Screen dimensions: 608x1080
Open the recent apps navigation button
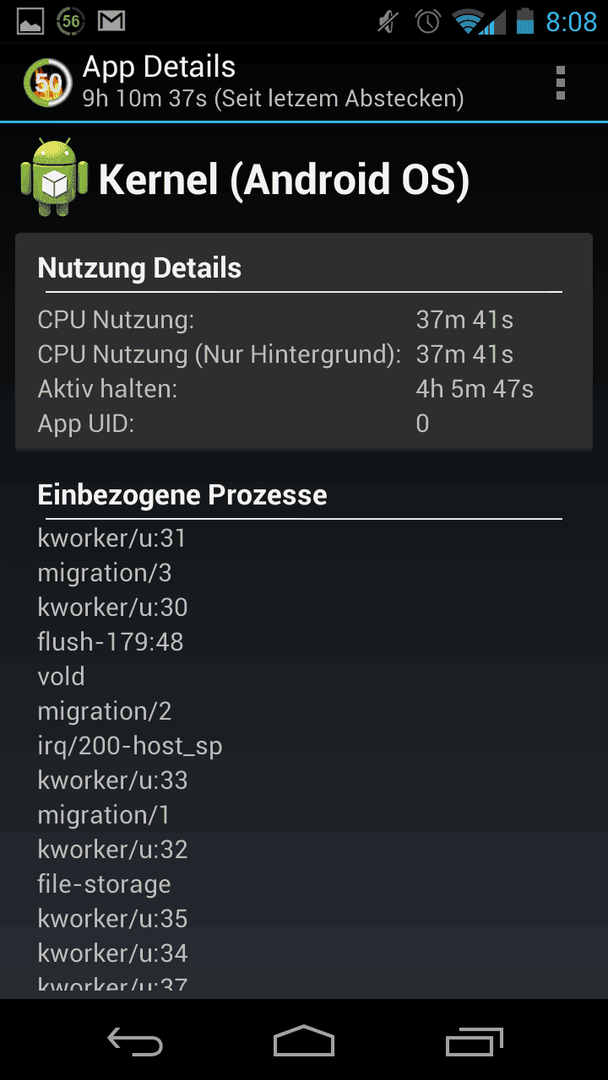[x=474, y=1040]
